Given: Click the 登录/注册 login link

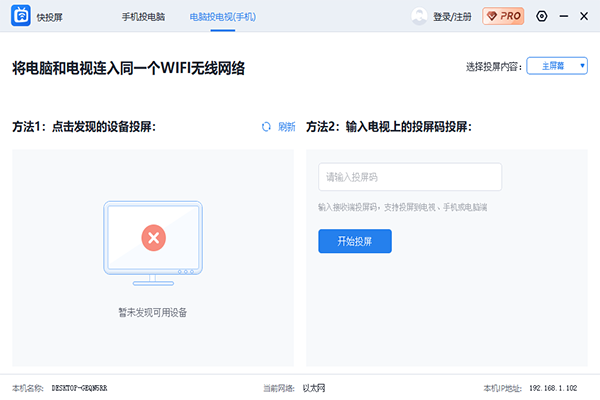Looking at the screenshot, I should pyautogui.click(x=451, y=17).
